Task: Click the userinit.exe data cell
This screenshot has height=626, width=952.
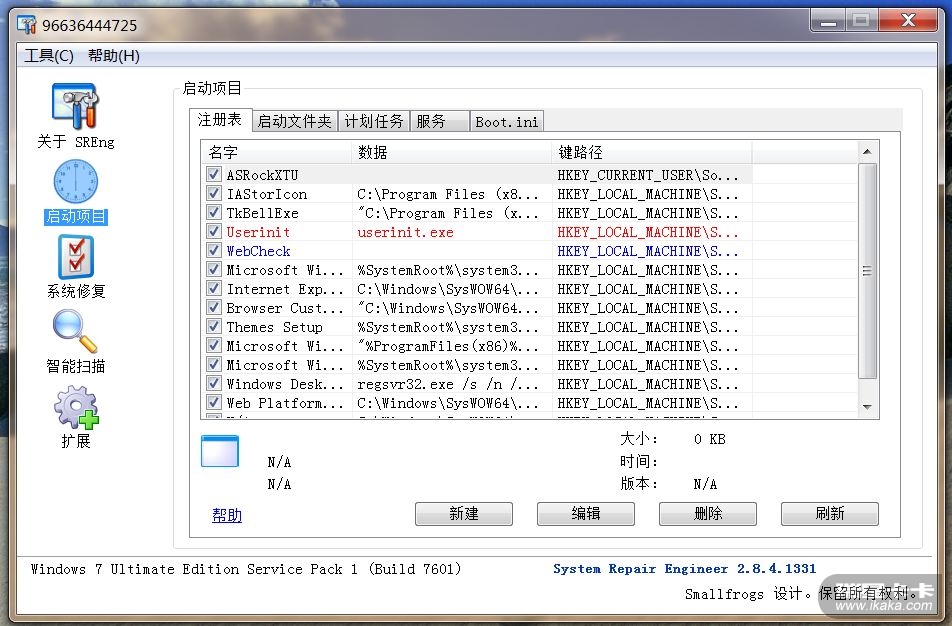Action: coord(405,232)
